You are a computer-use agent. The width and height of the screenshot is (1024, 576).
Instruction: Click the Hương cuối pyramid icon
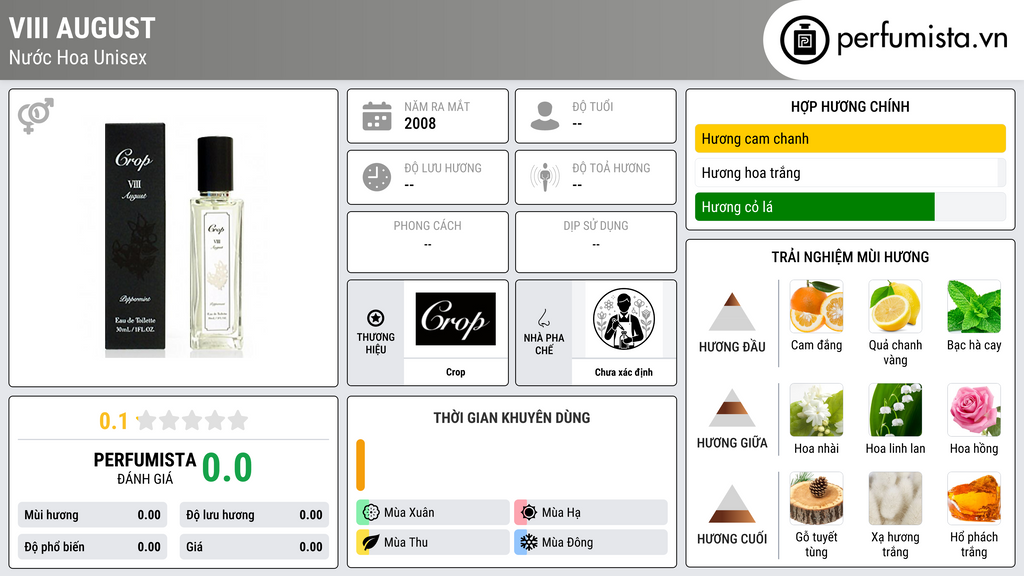pos(732,504)
